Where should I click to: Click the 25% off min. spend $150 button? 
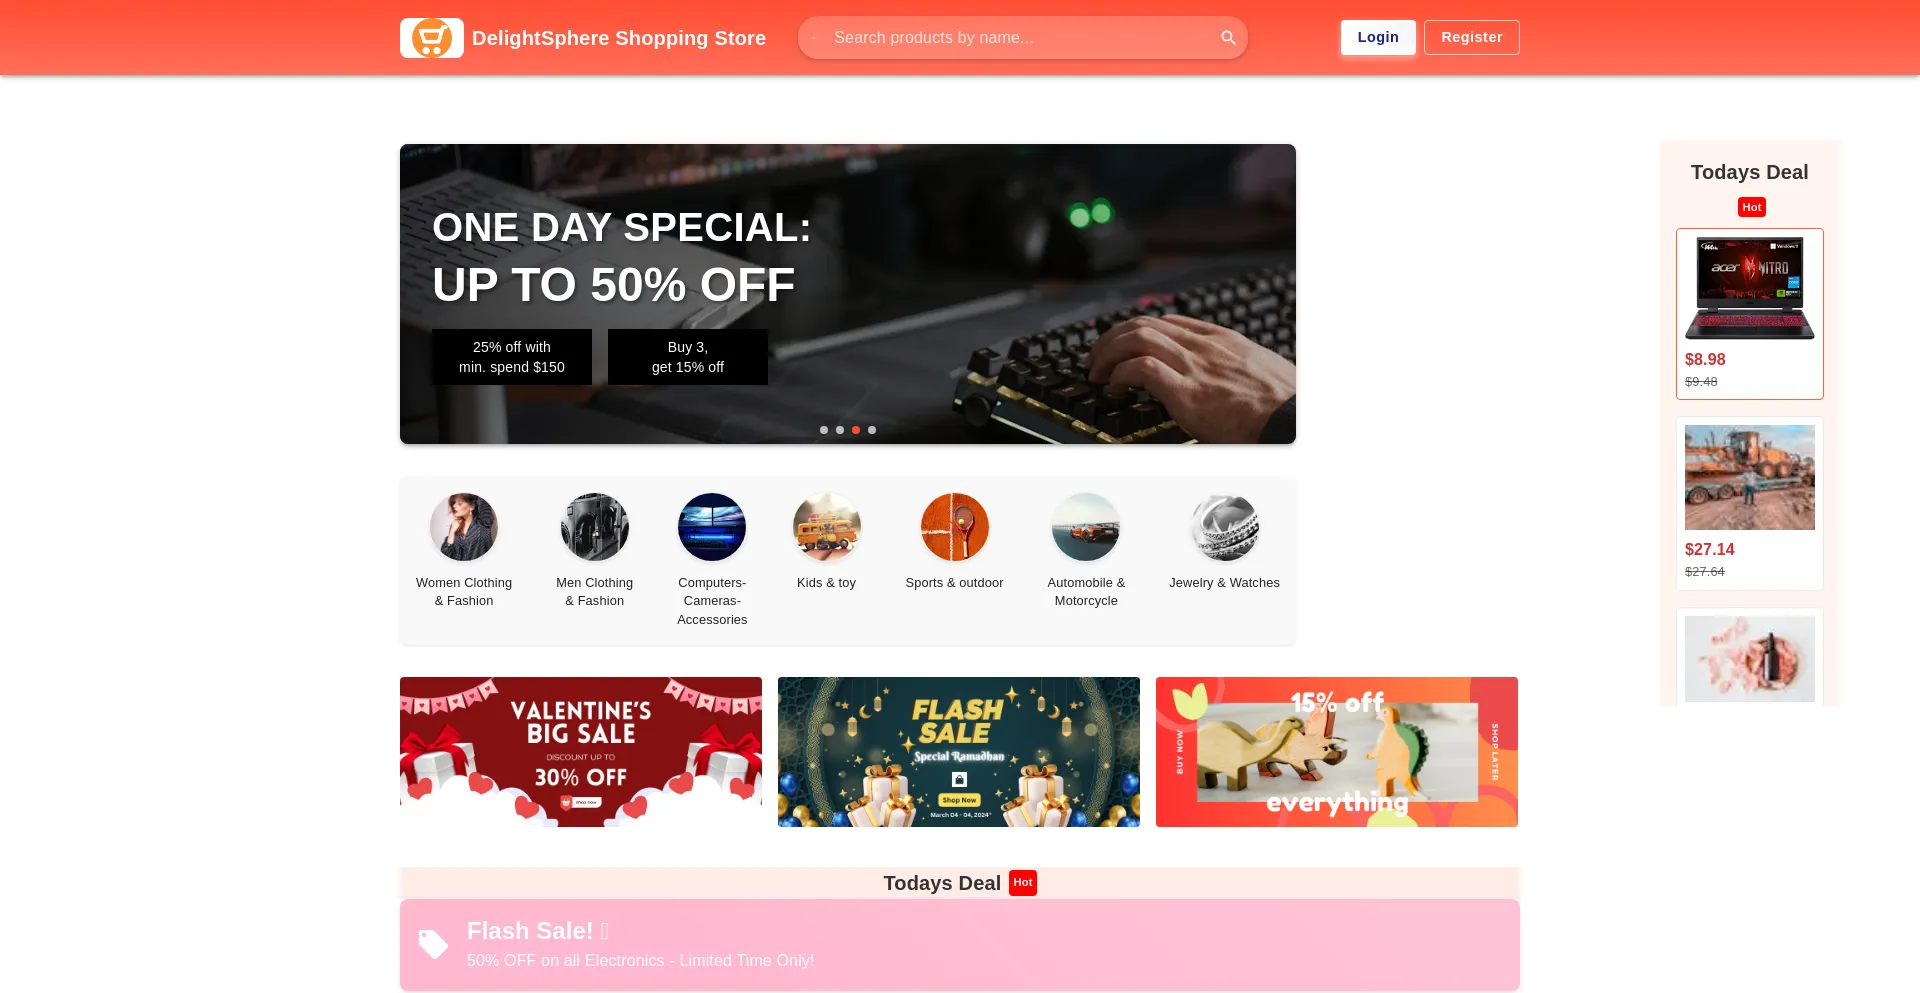(x=512, y=357)
